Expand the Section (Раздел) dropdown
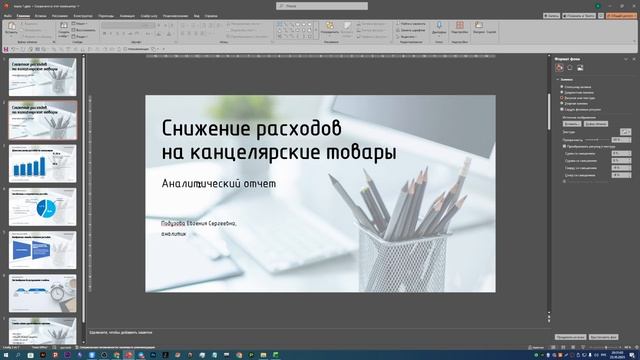Image resolution: width=640 pixels, height=360 pixels. [x=81, y=37]
